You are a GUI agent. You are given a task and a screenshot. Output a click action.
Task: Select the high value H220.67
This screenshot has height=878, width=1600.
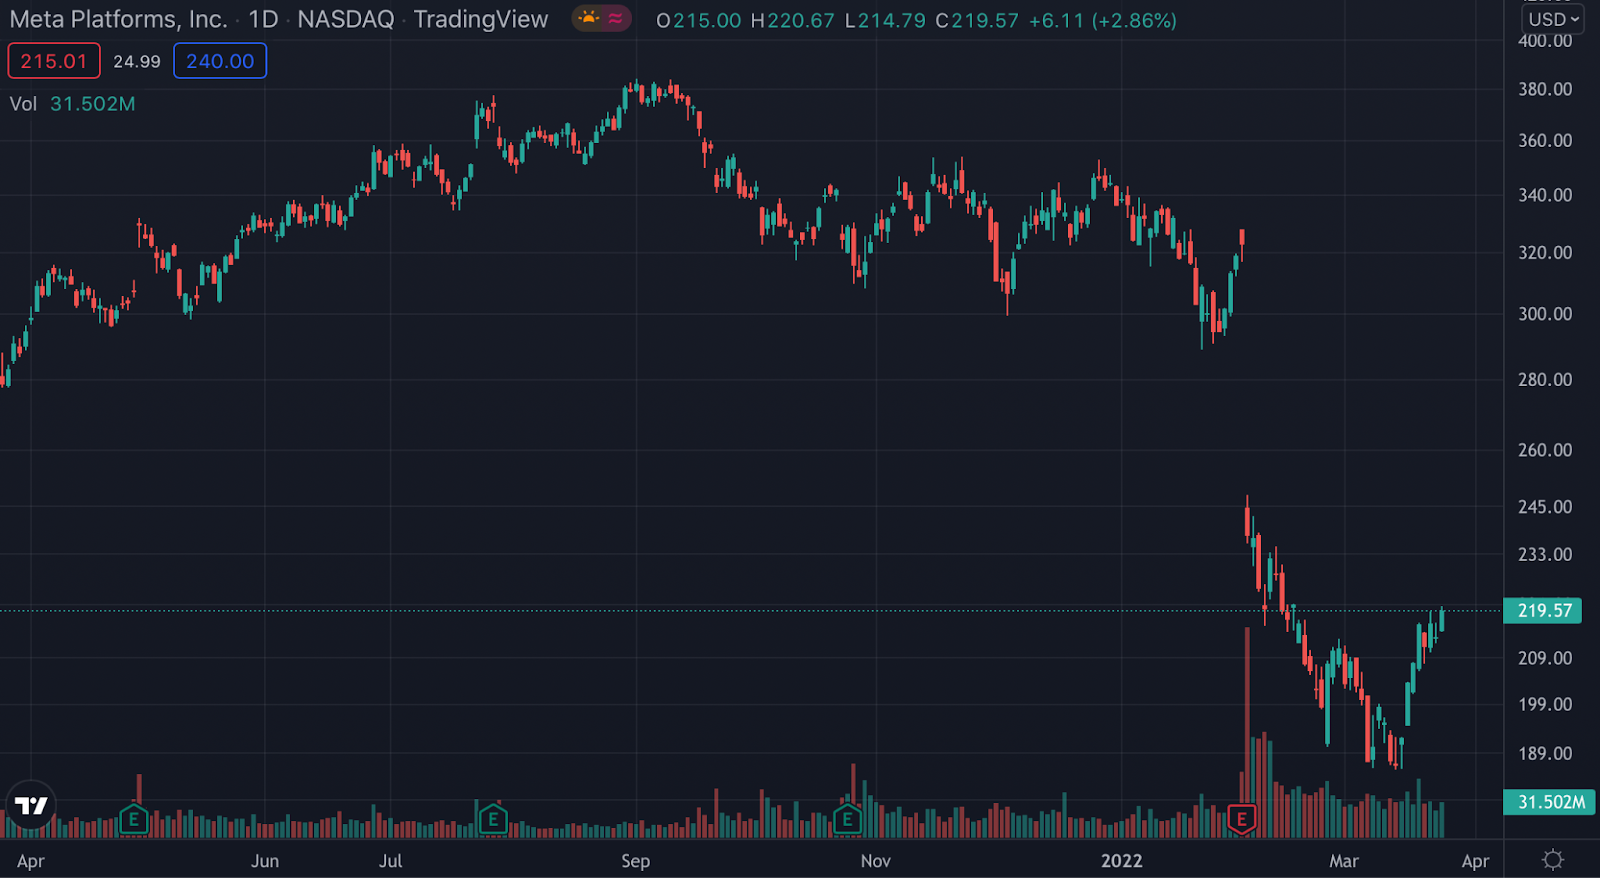[793, 20]
